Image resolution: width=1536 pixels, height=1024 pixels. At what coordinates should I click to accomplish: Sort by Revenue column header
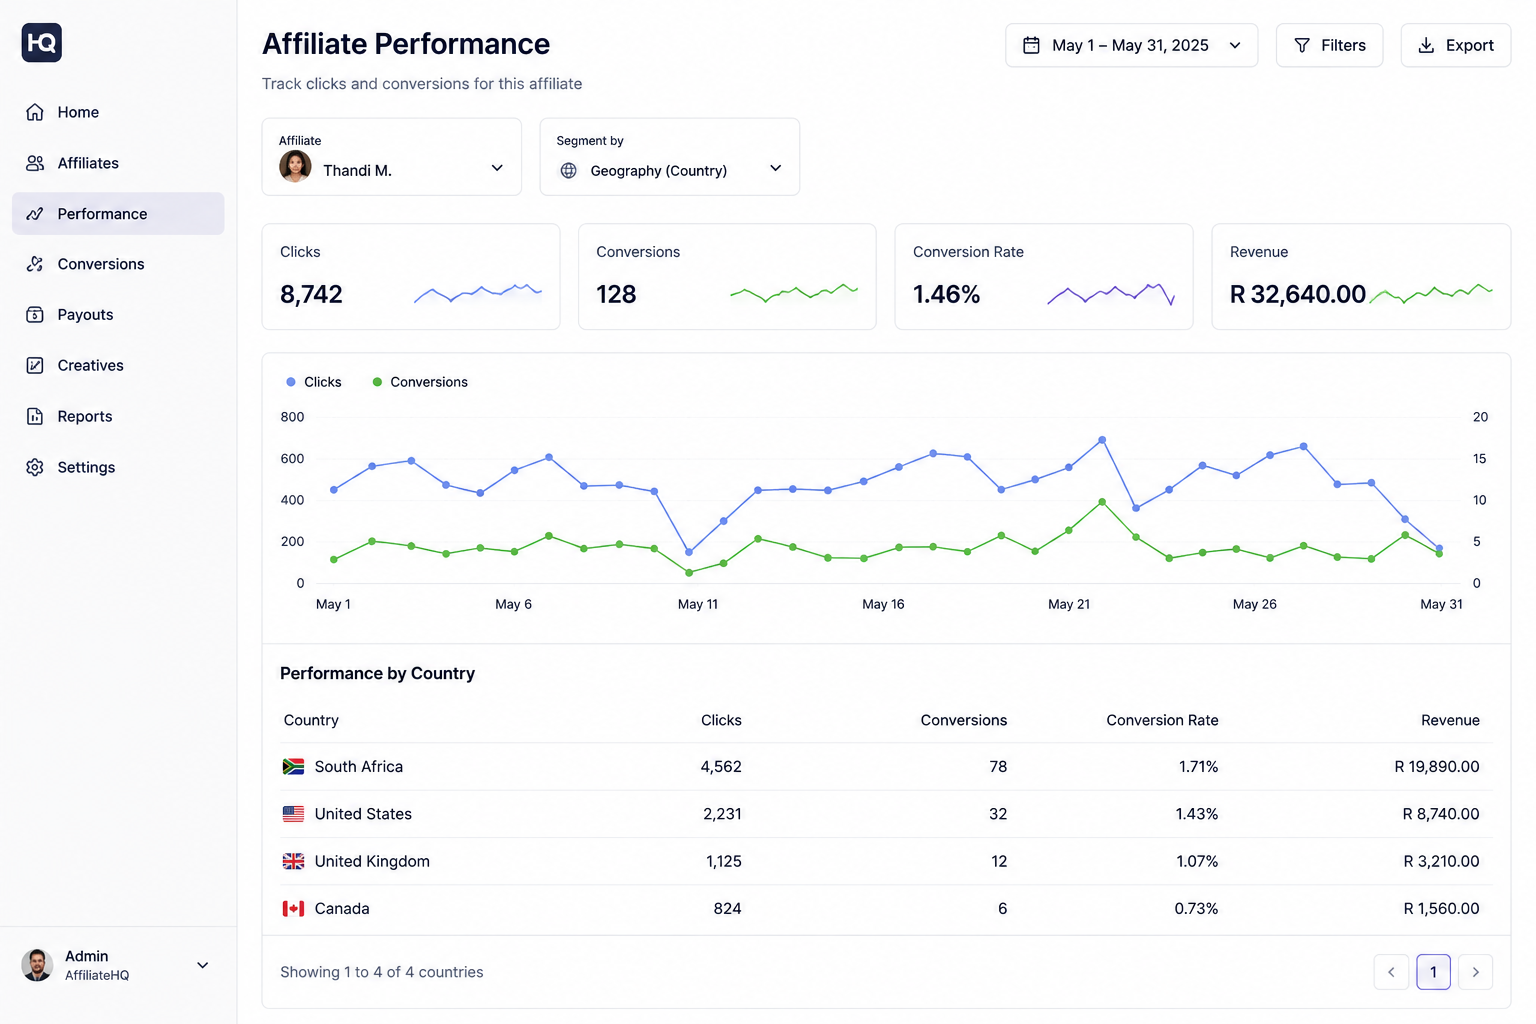point(1450,720)
